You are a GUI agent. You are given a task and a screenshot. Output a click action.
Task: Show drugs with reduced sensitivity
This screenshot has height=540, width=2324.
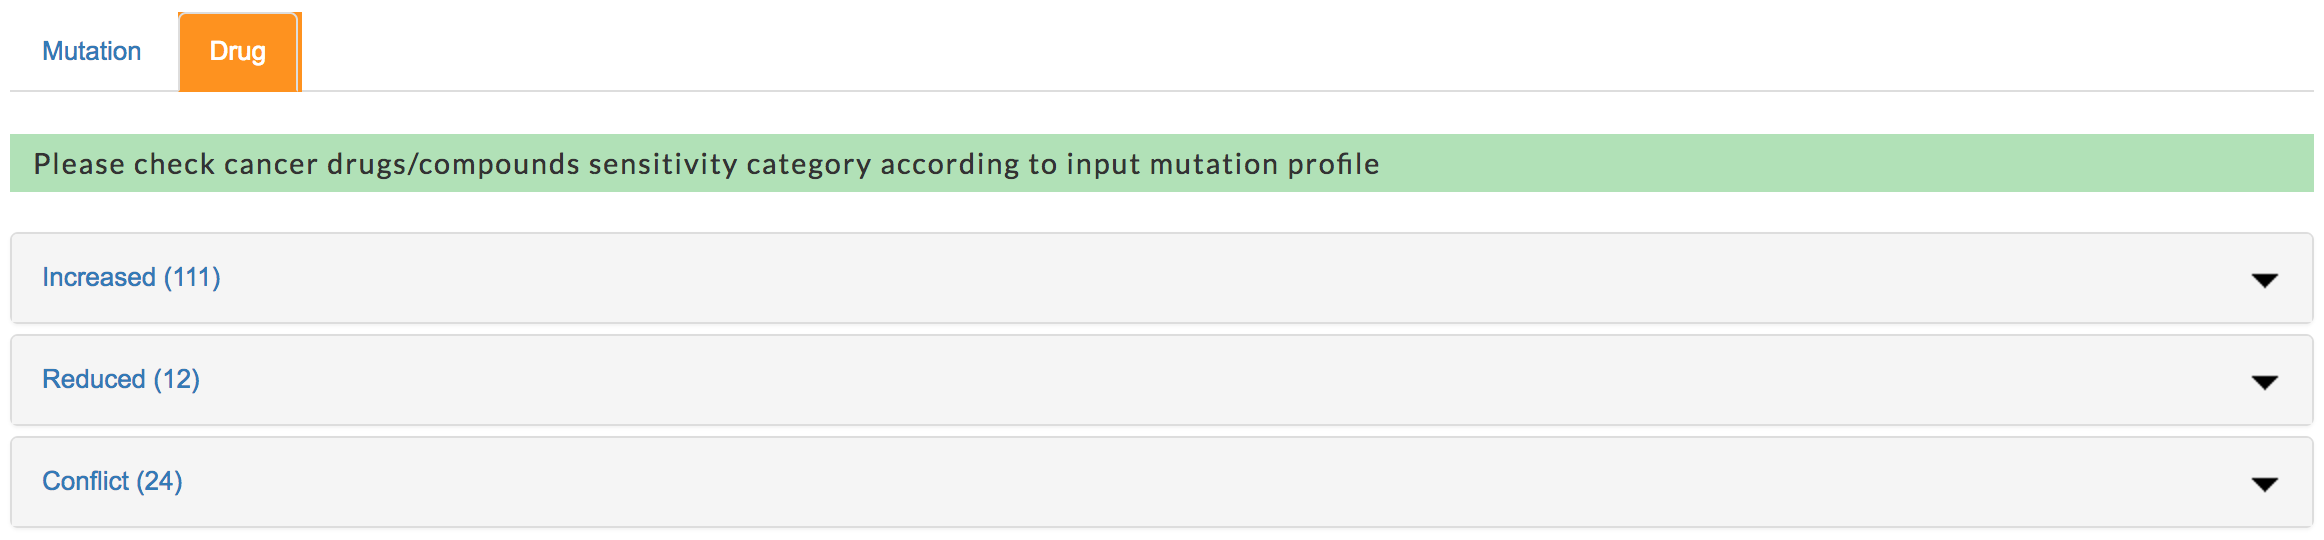pos(121,379)
